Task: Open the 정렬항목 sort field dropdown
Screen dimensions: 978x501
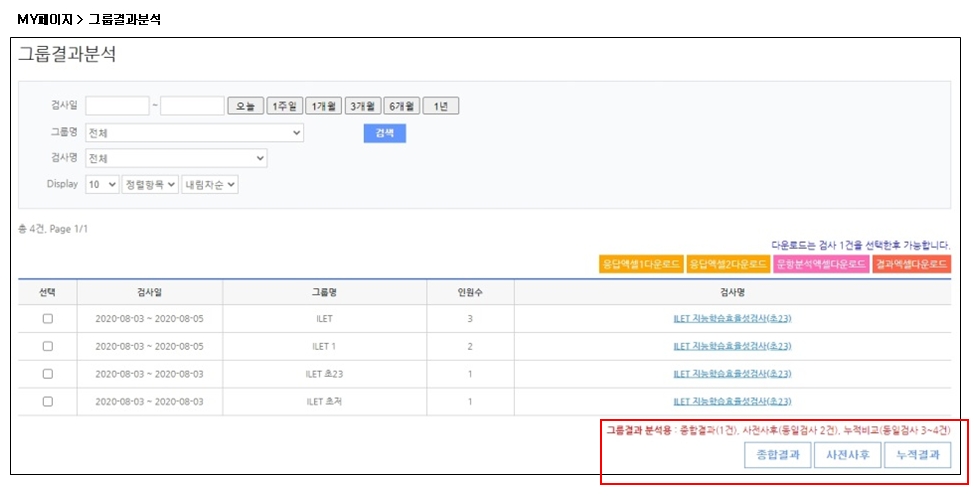Action: coord(150,185)
